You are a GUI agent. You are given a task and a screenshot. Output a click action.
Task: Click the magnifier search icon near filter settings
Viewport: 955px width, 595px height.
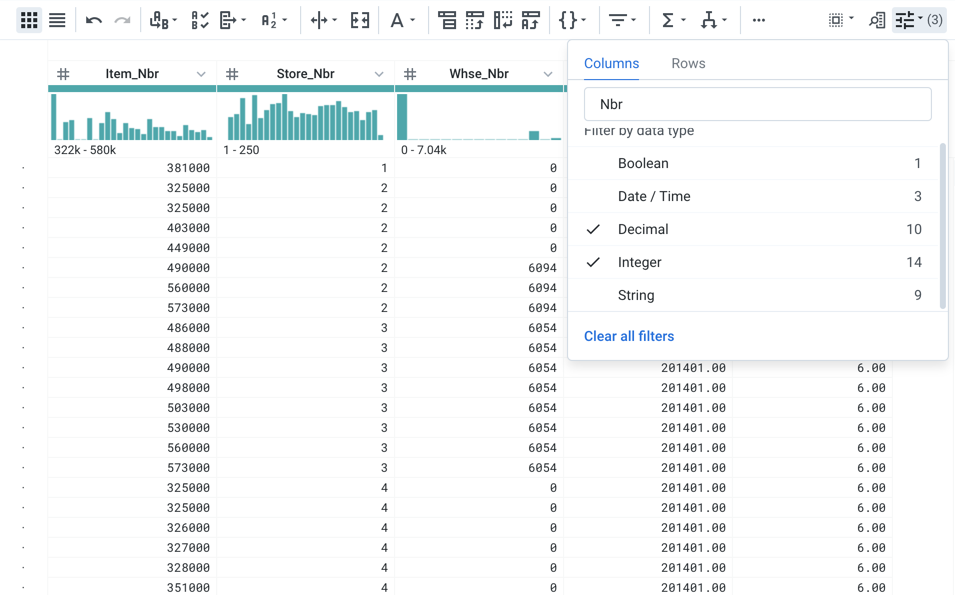click(879, 19)
